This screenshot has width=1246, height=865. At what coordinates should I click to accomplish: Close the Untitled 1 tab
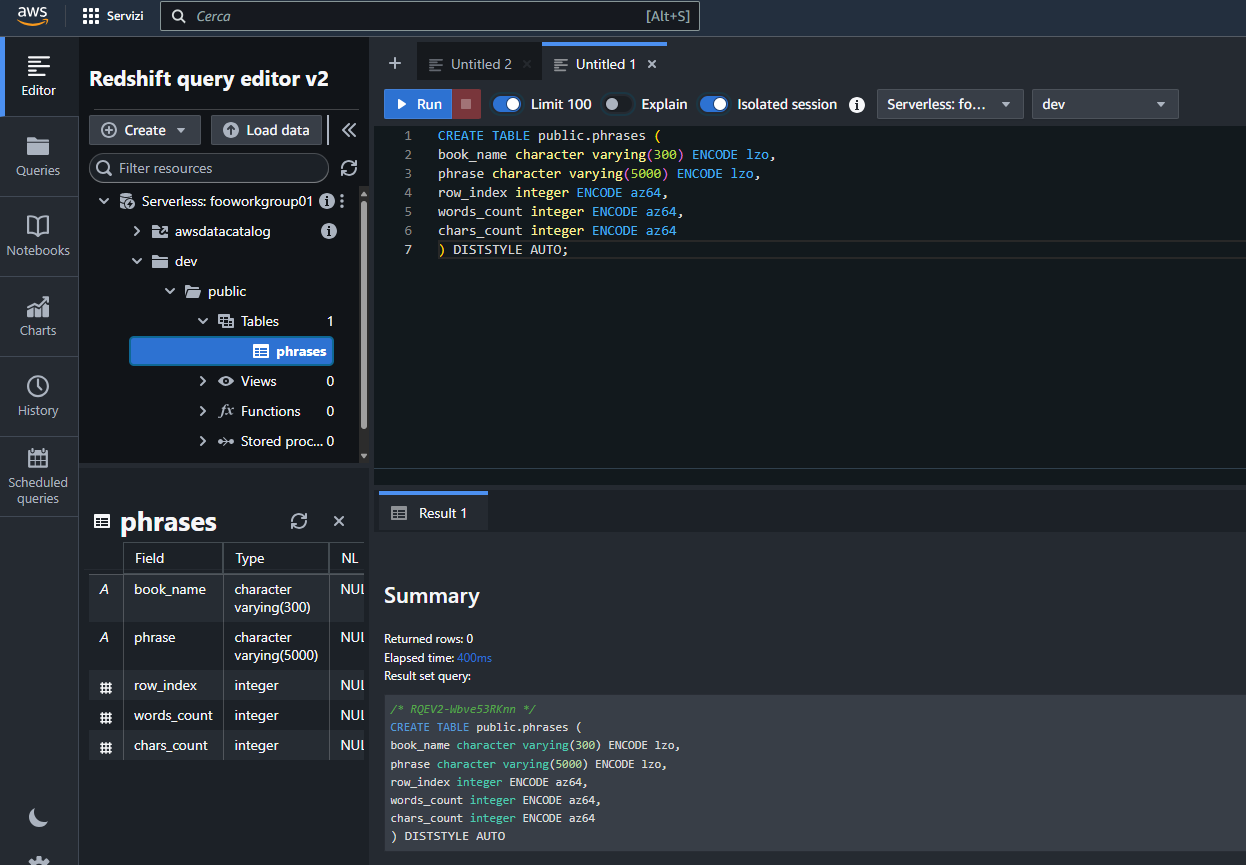click(x=652, y=64)
